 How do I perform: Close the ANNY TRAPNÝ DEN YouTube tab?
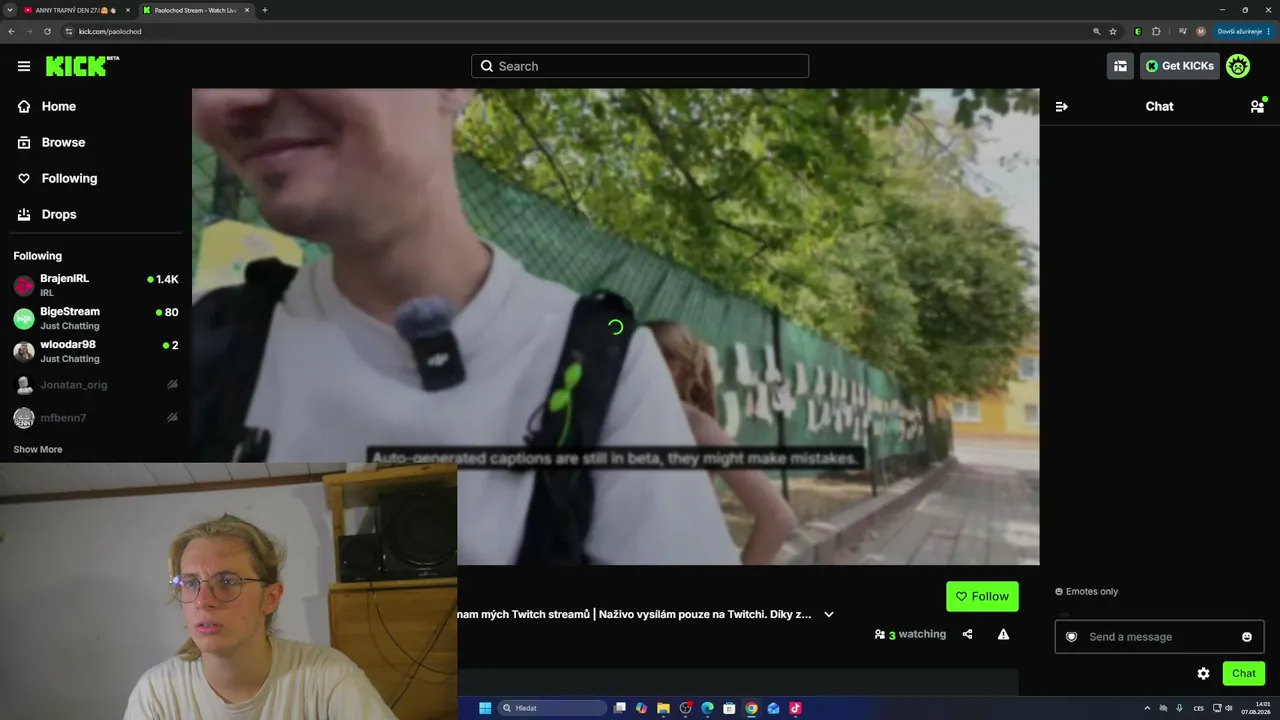tap(127, 10)
